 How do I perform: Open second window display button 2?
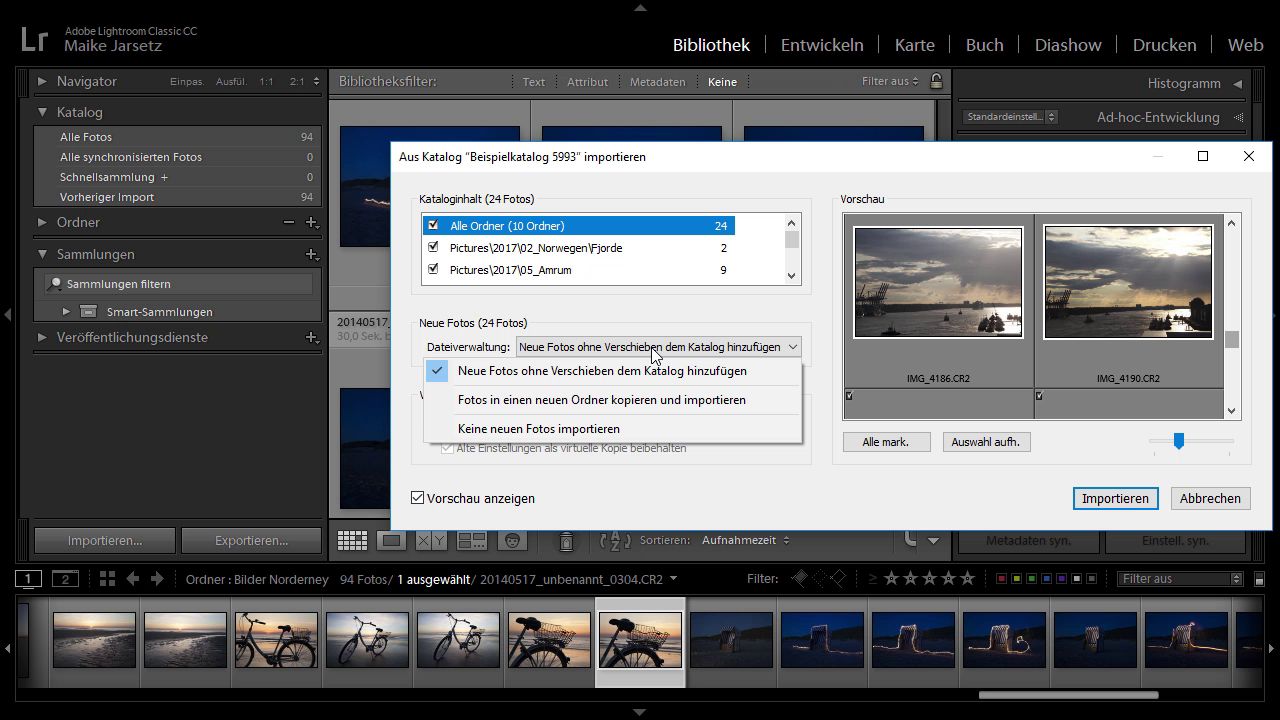click(x=65, y=579)
